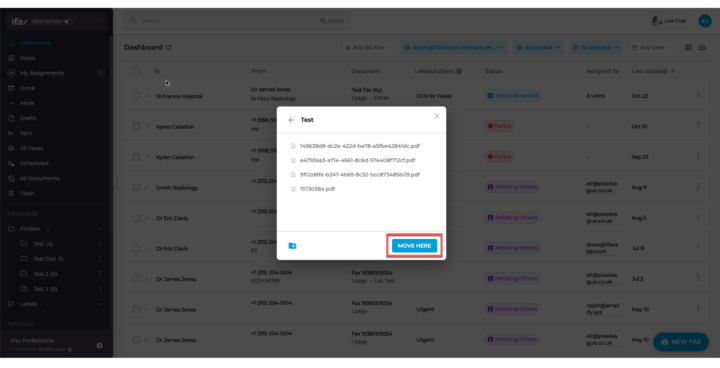Open Test Doc (1) folder
The height and width of the screenshot is (368, 720).
pyautogui.click(x=48, y=259)
